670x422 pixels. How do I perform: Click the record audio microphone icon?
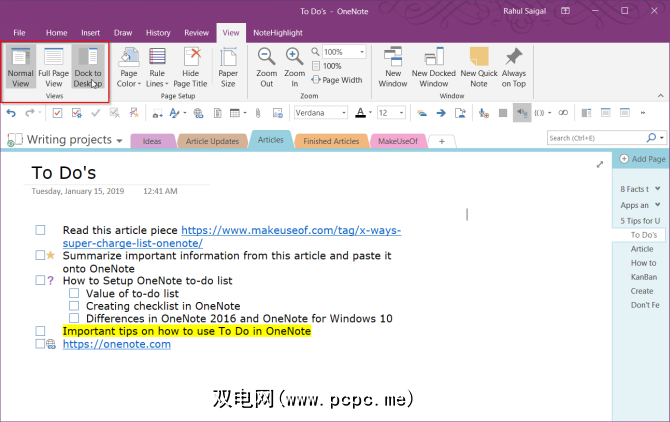click(484, 113)
